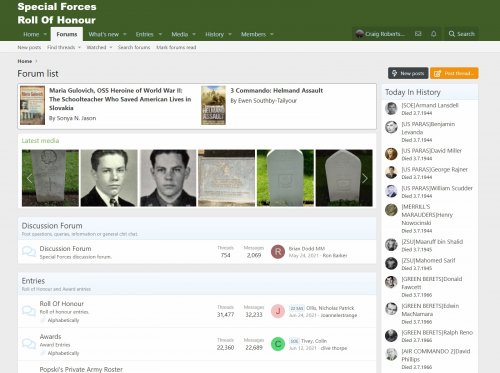Click the Home breadcrumb link
Image resolution: width=500 pixels, height=373 pixels.
pos(25,61)
